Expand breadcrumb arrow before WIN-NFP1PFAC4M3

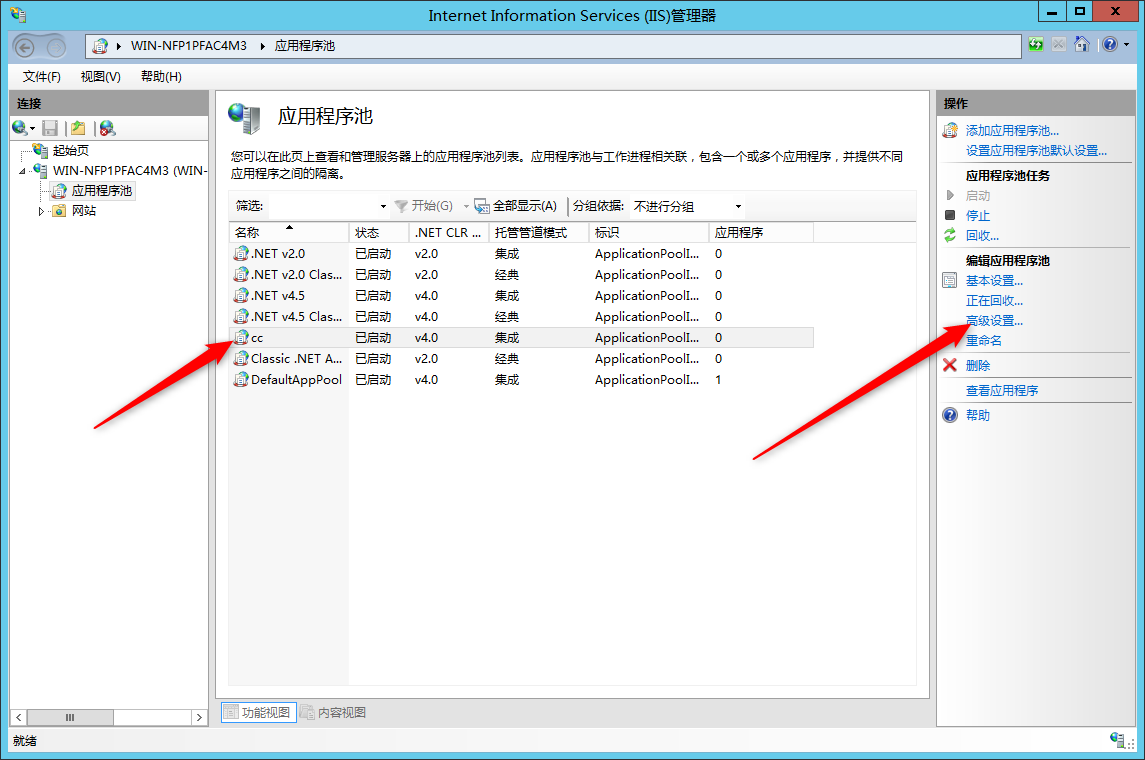click(x=118, y=46)
